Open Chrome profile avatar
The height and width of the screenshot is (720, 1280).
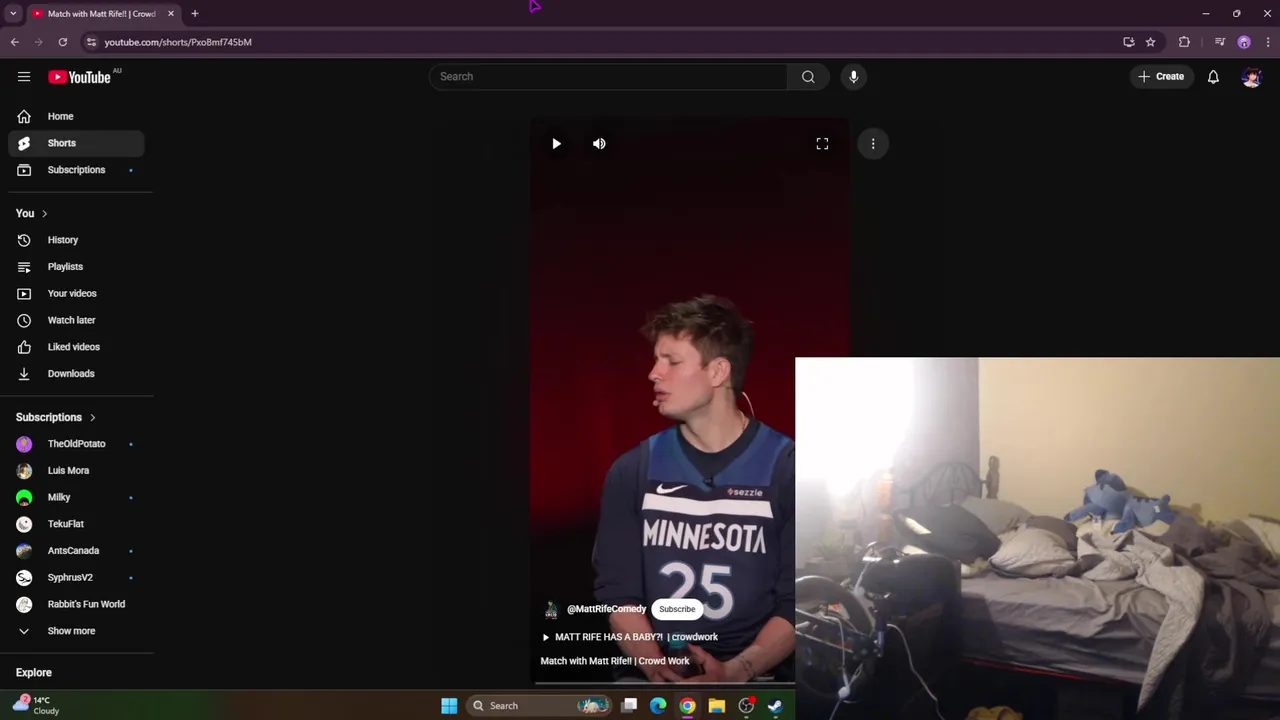pos(1244,42)
